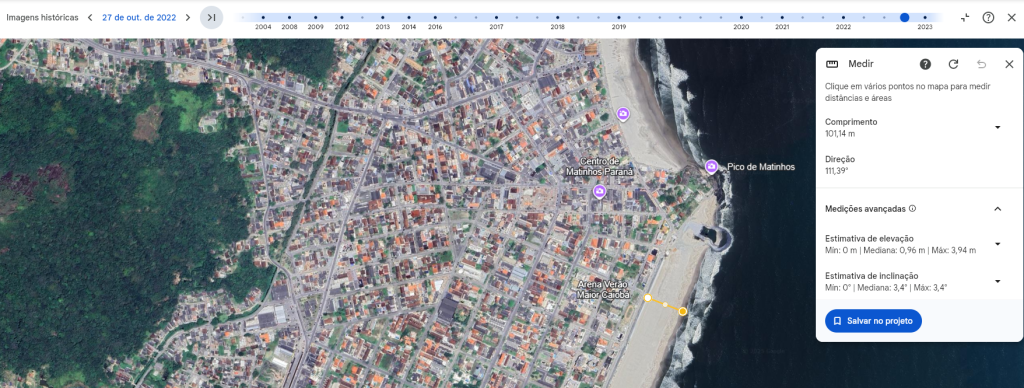Go to next historical image date
1024x388 pixels.
[188, 18]
